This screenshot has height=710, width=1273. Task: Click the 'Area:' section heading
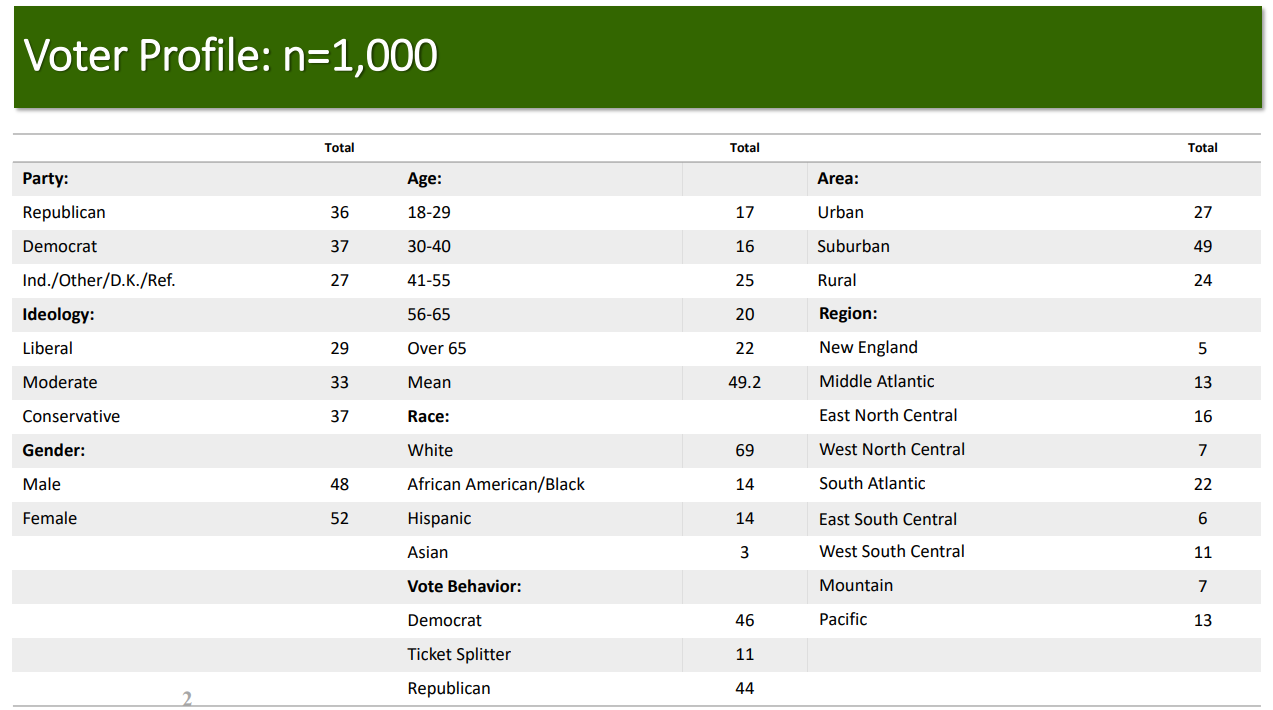click(x=838, y=179)
